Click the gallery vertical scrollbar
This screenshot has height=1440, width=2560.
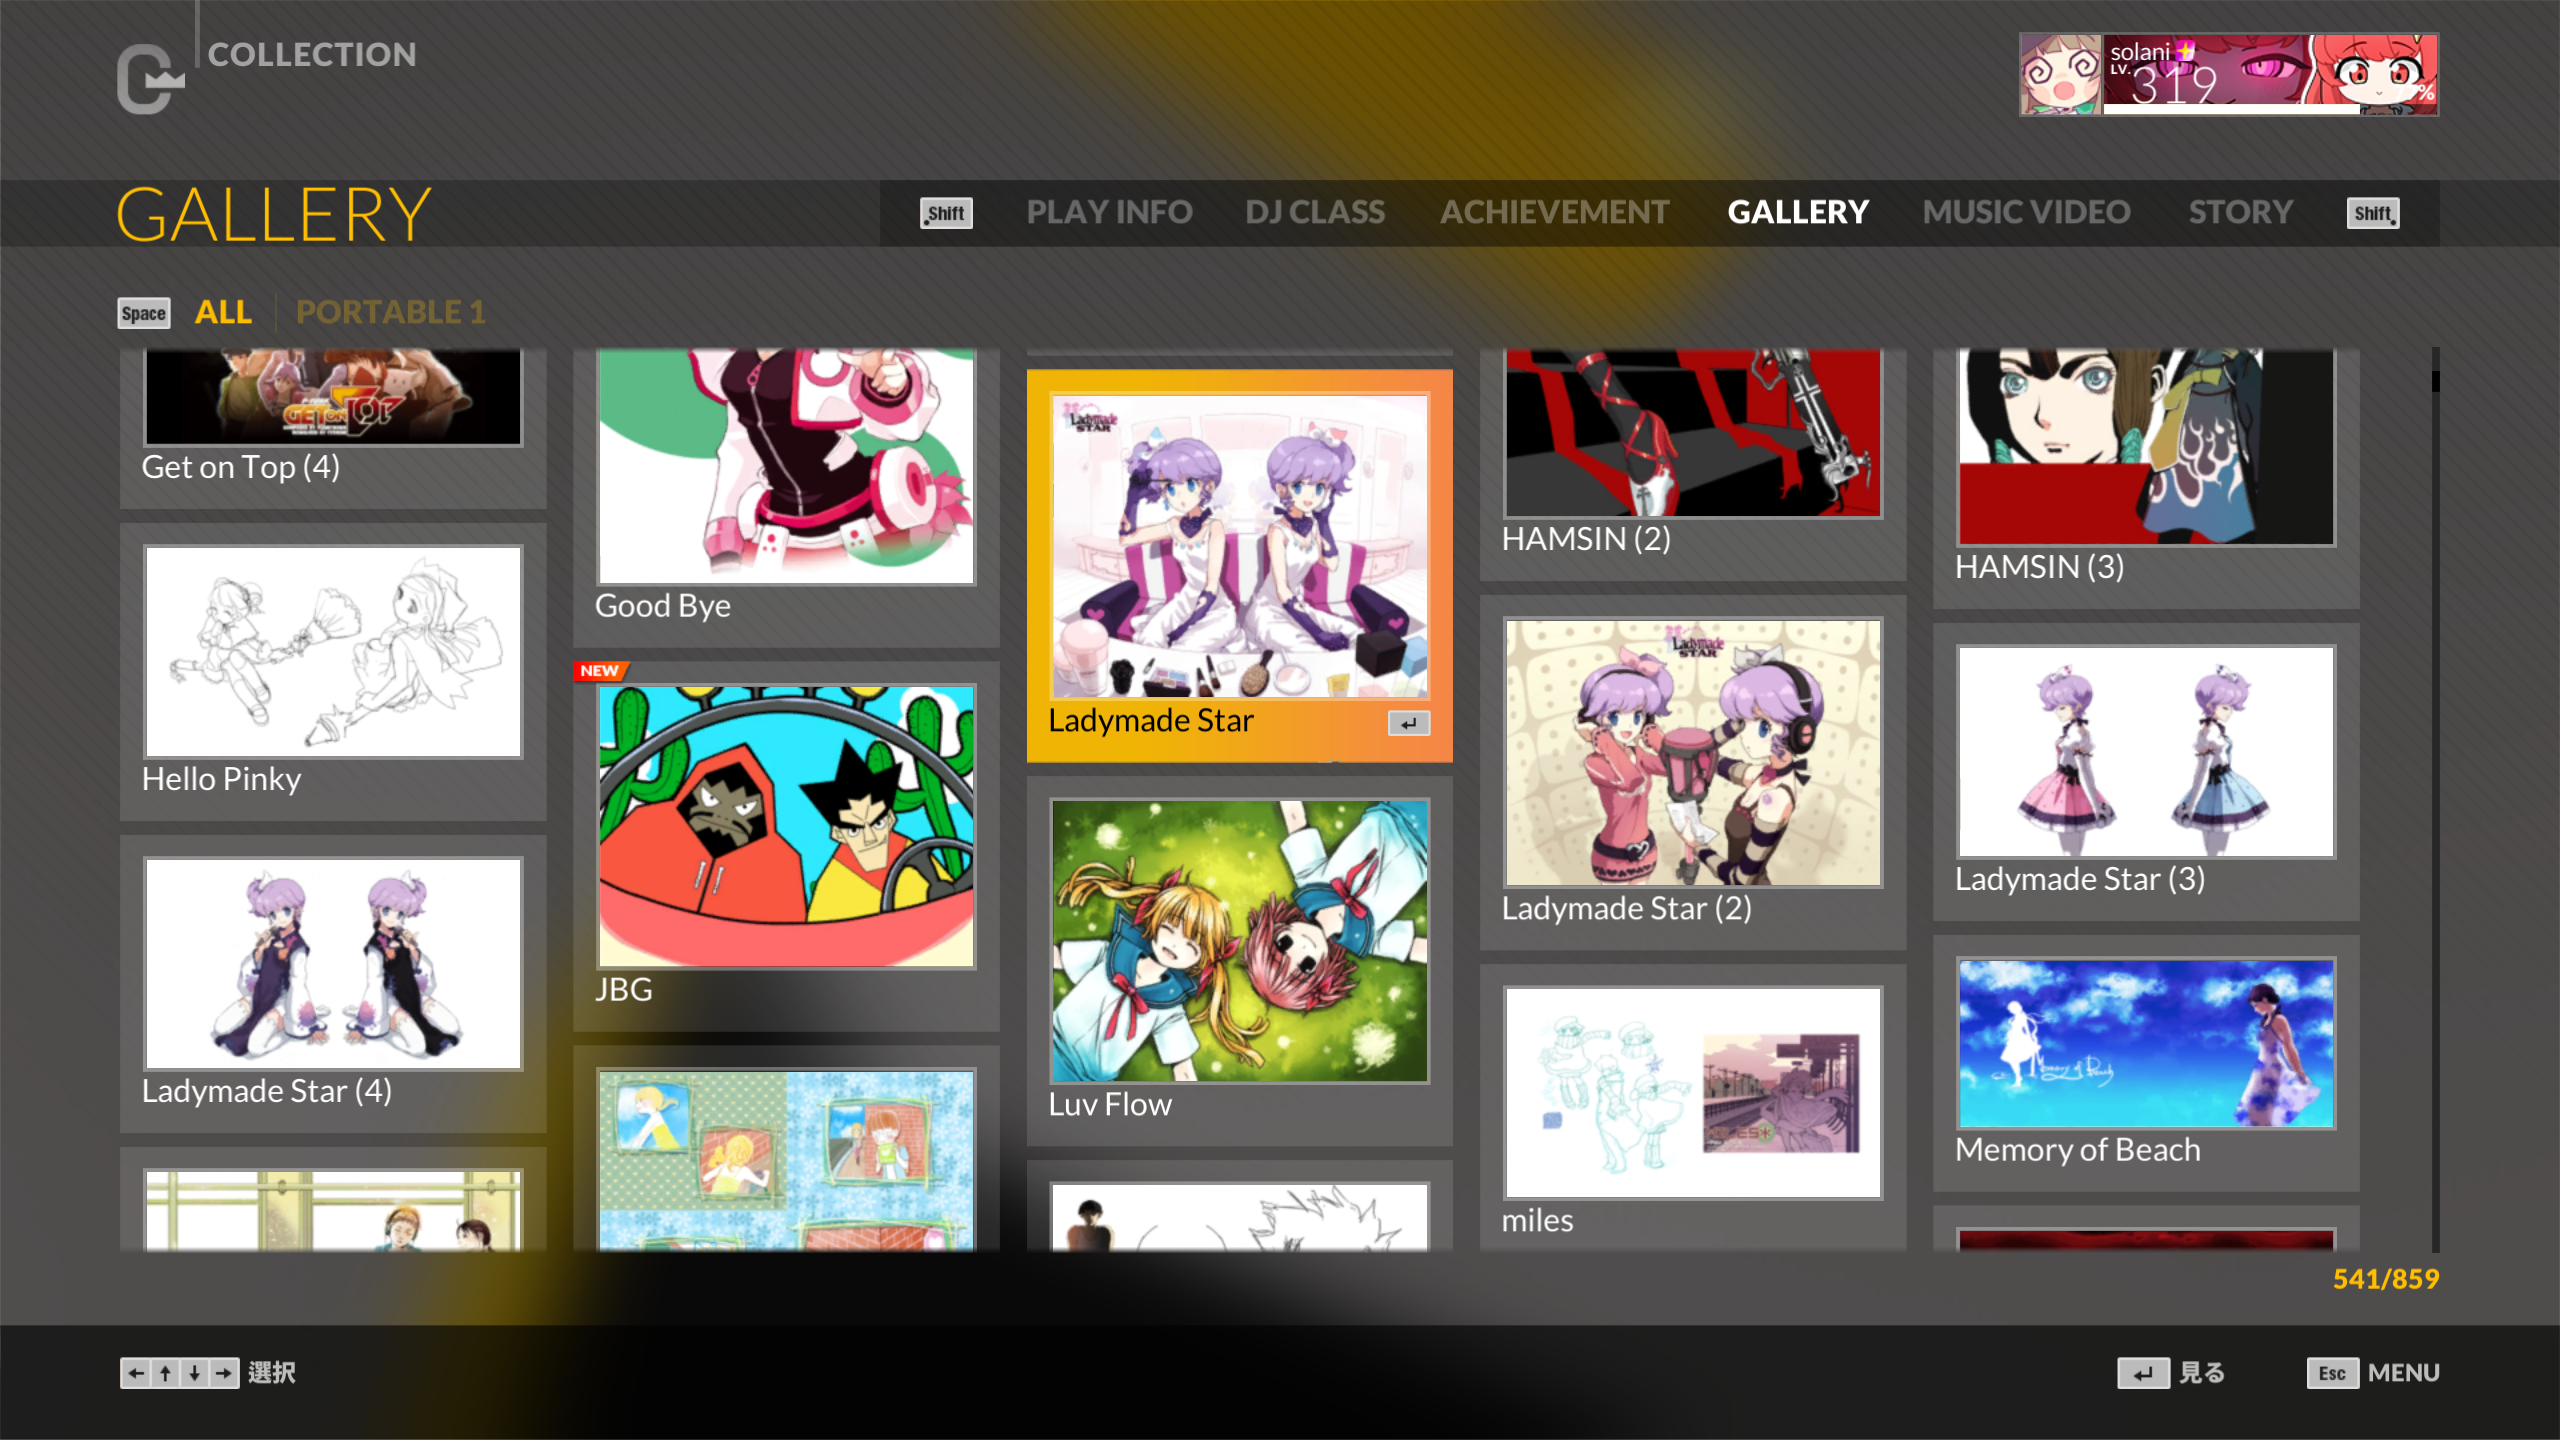(2435, 800)
